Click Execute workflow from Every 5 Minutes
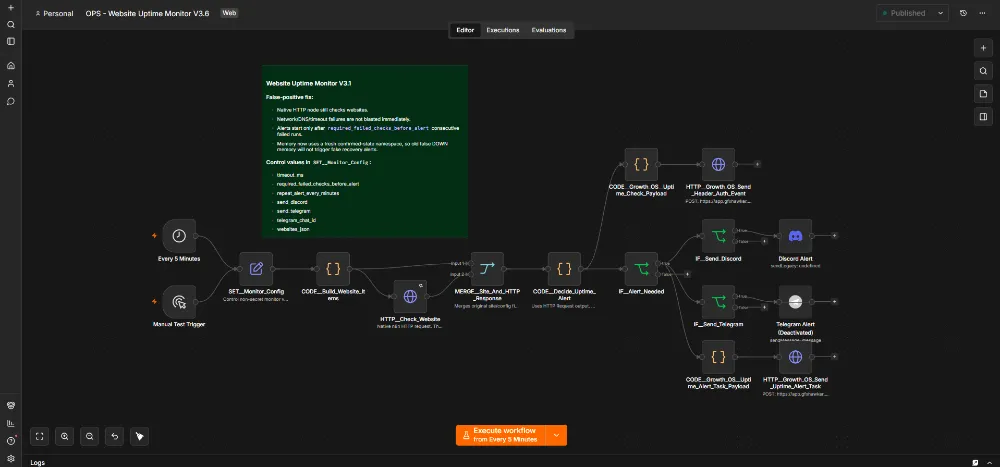Viewport: 1000px width, 467px height. pyautogui.click(x=501, y=435)
